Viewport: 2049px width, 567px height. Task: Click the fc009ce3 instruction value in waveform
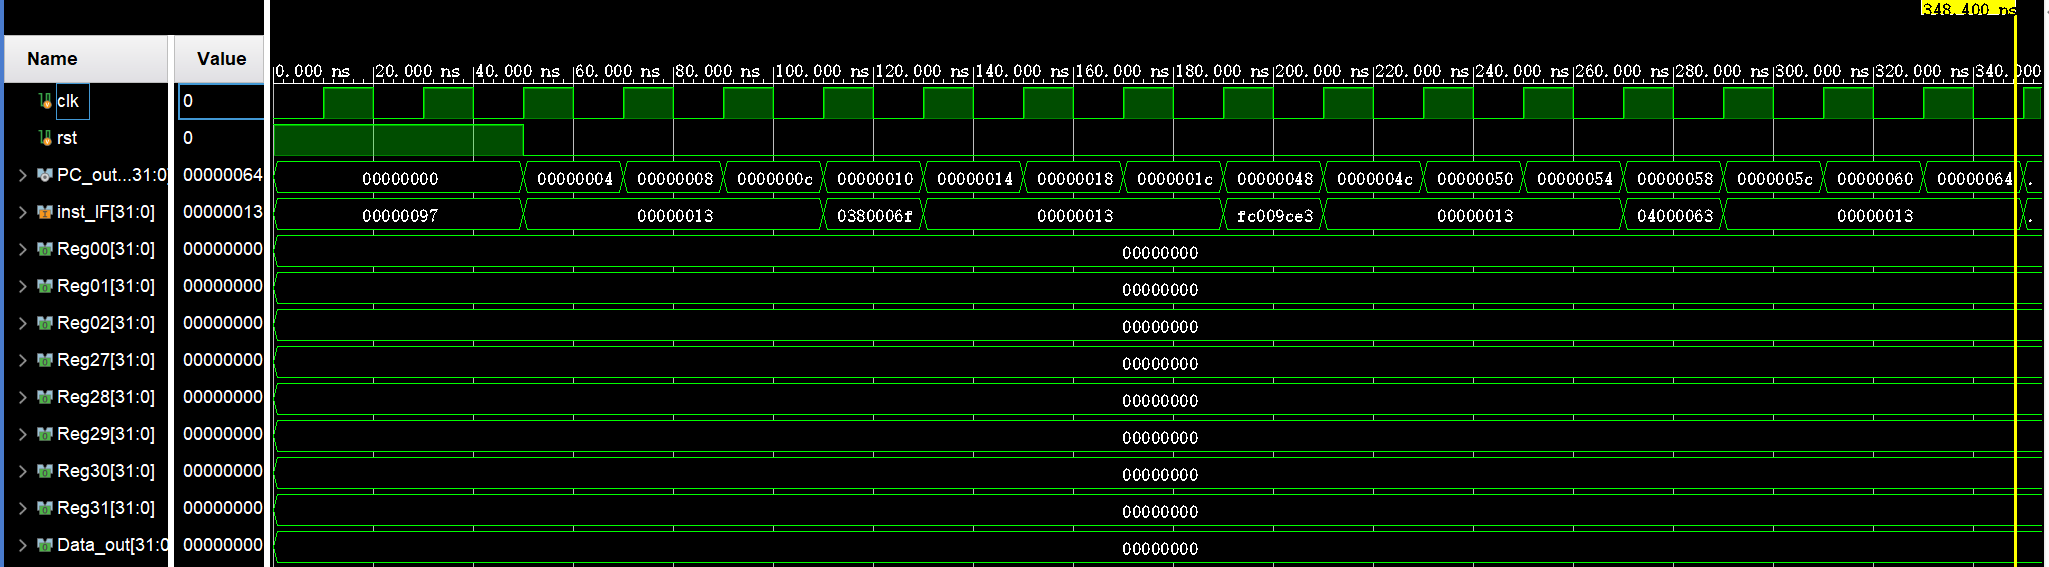click(x=1274, y=216)
